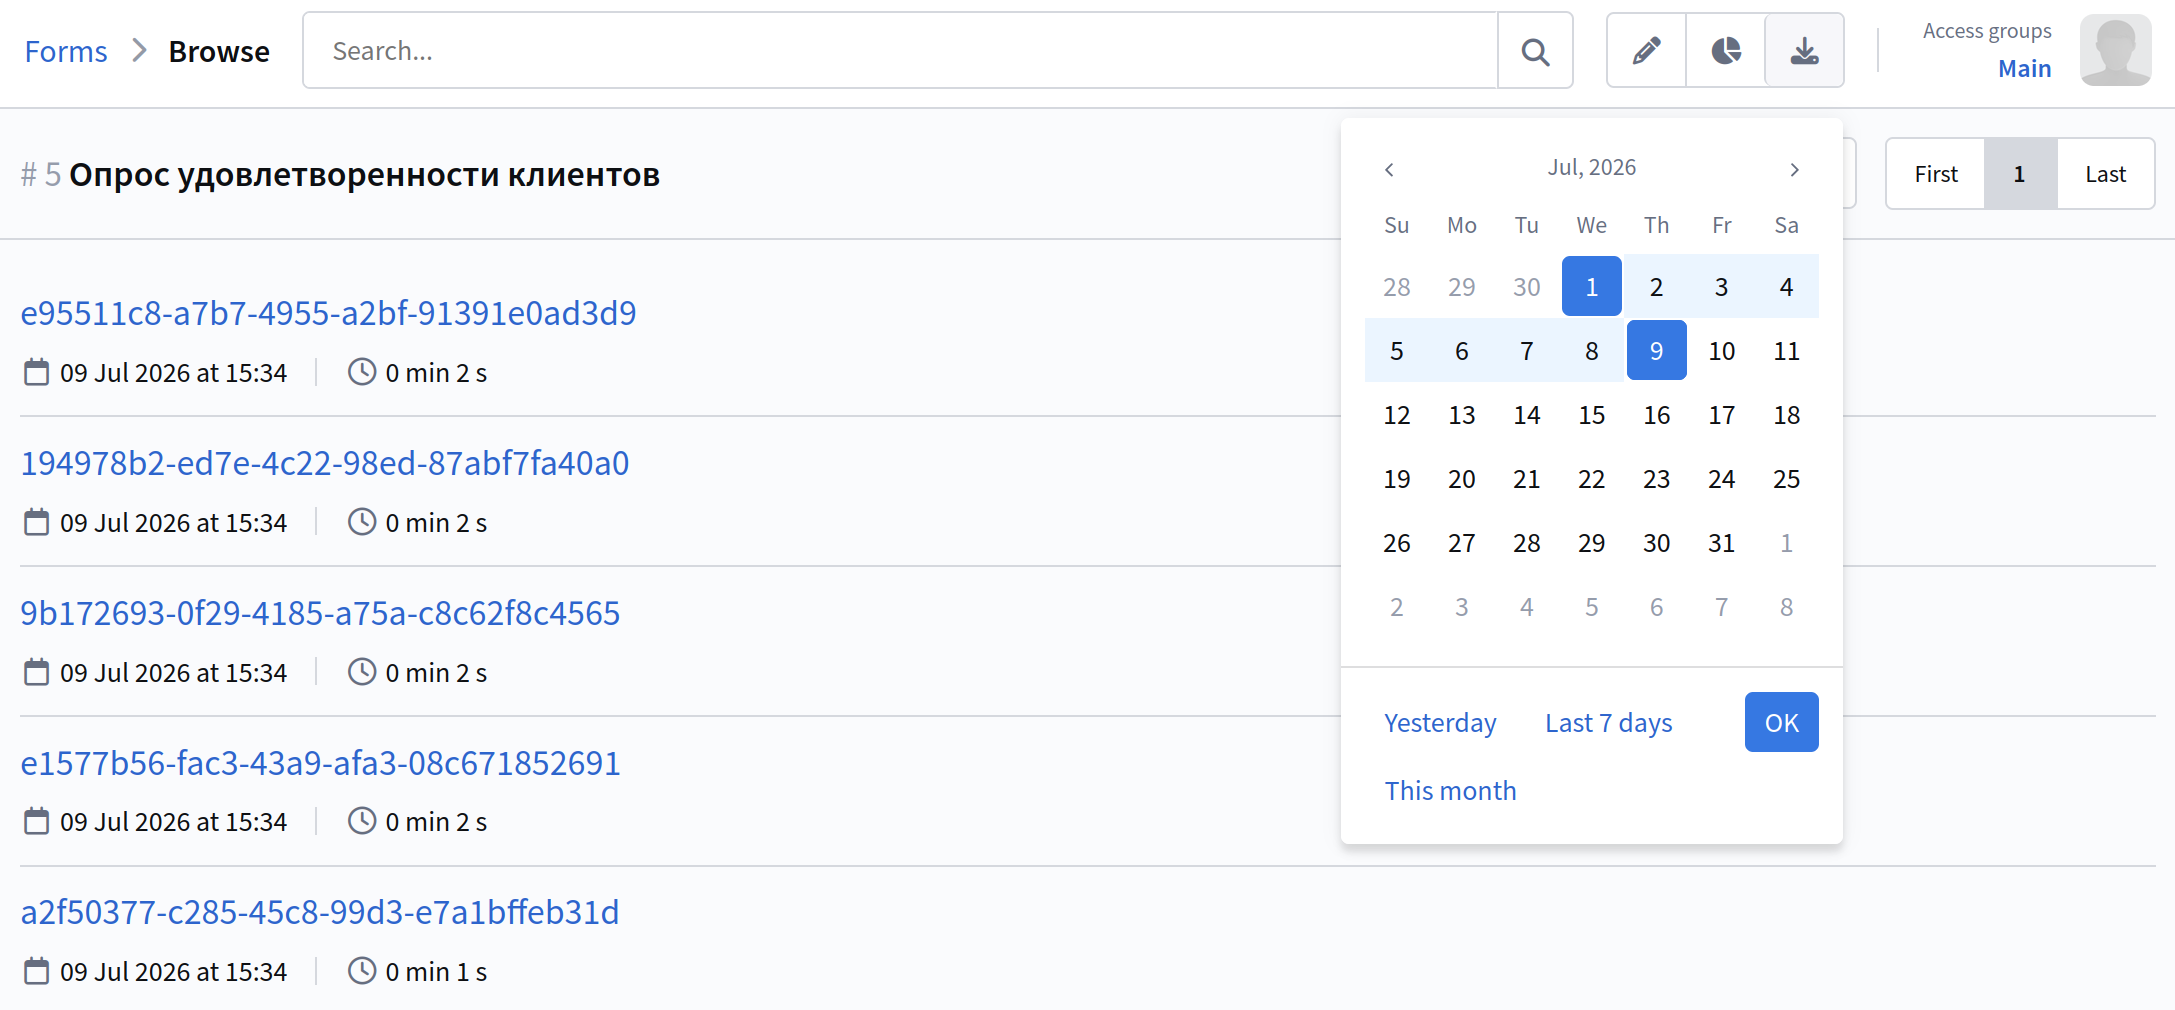Confirm date range with OK button

click(1782, 722)
